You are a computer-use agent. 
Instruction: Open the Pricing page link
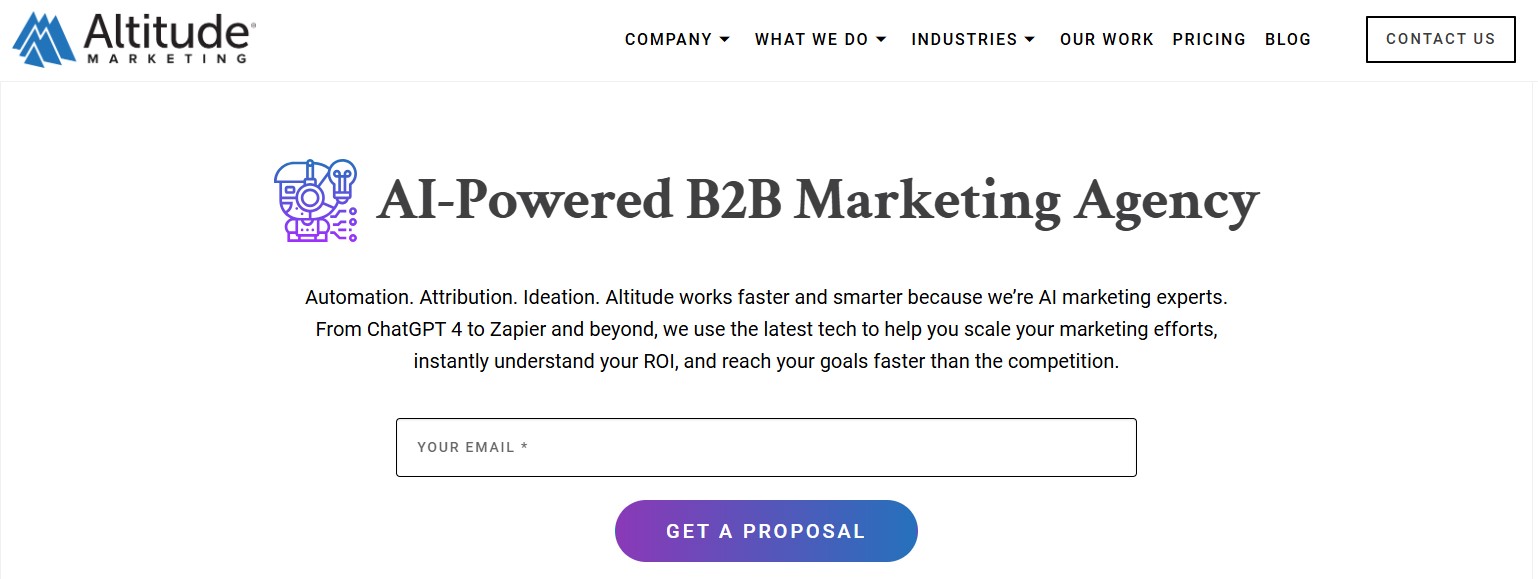point(1209,40)
